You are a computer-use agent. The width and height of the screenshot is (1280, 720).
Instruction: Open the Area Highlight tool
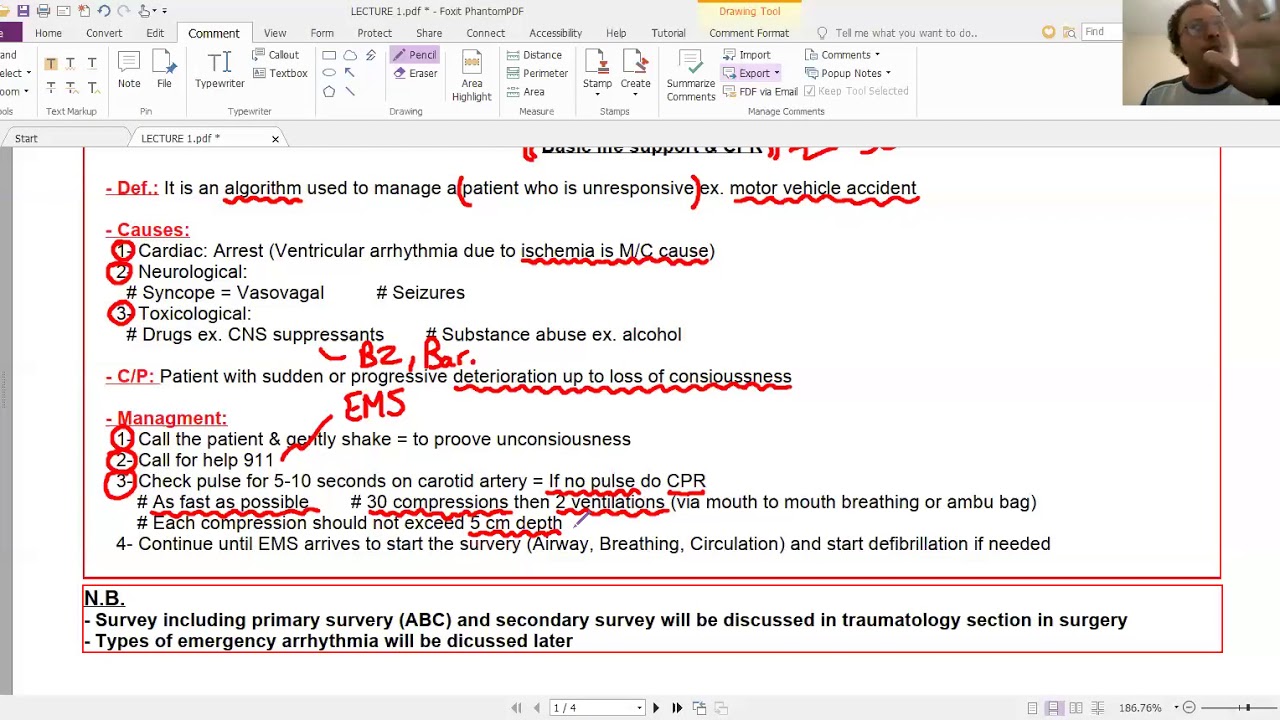tap(471, 75)
